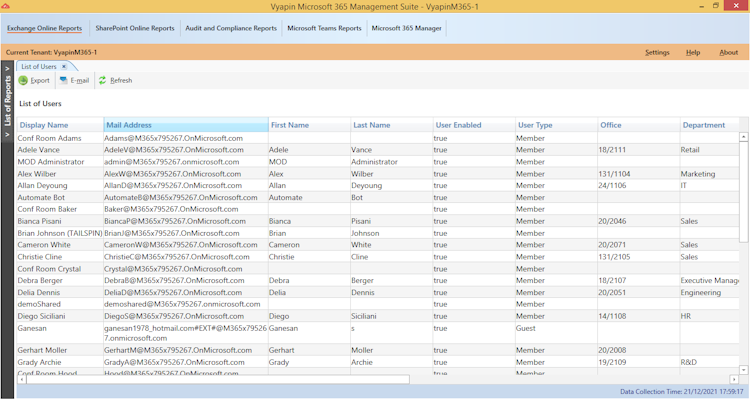Close the List of Users tab
The image size is (750, 400).
(x=64, y=67)
